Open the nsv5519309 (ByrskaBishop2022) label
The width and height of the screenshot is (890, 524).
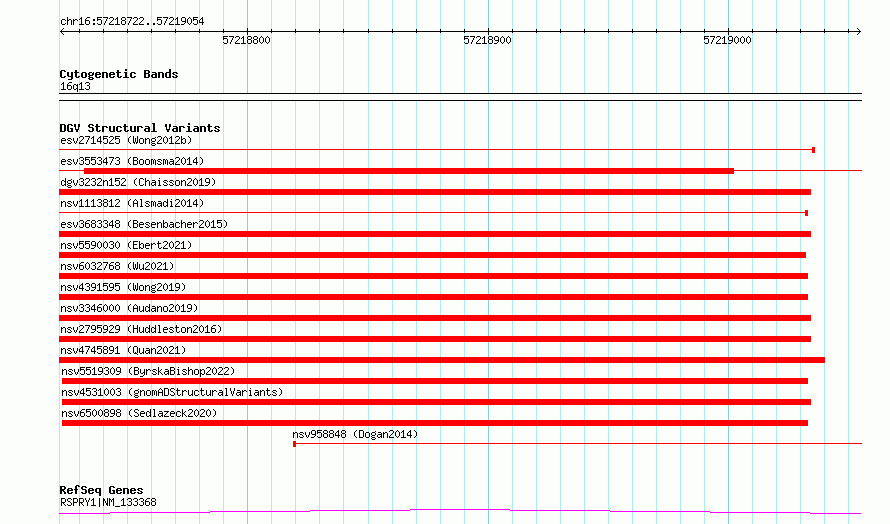[x=148, y=371]
